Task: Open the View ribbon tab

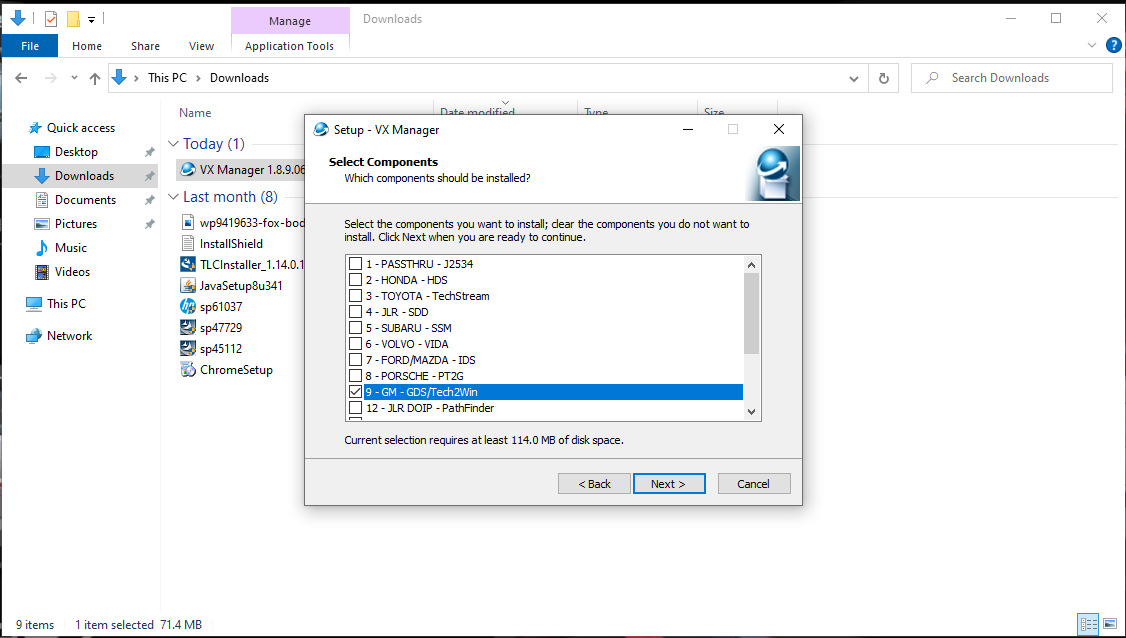Action: [201, 46]
